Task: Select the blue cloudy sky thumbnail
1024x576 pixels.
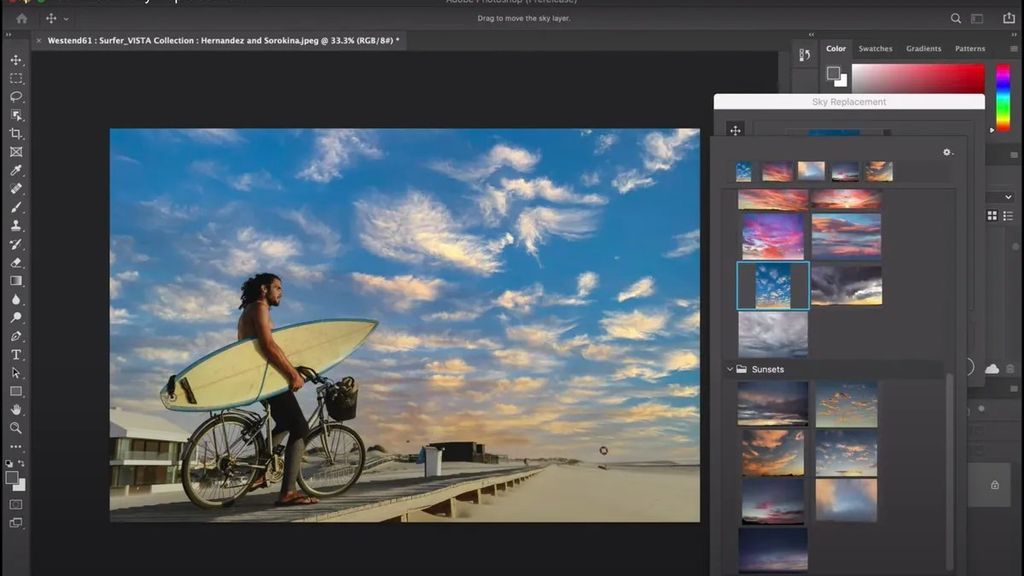Action: (772, 285)
